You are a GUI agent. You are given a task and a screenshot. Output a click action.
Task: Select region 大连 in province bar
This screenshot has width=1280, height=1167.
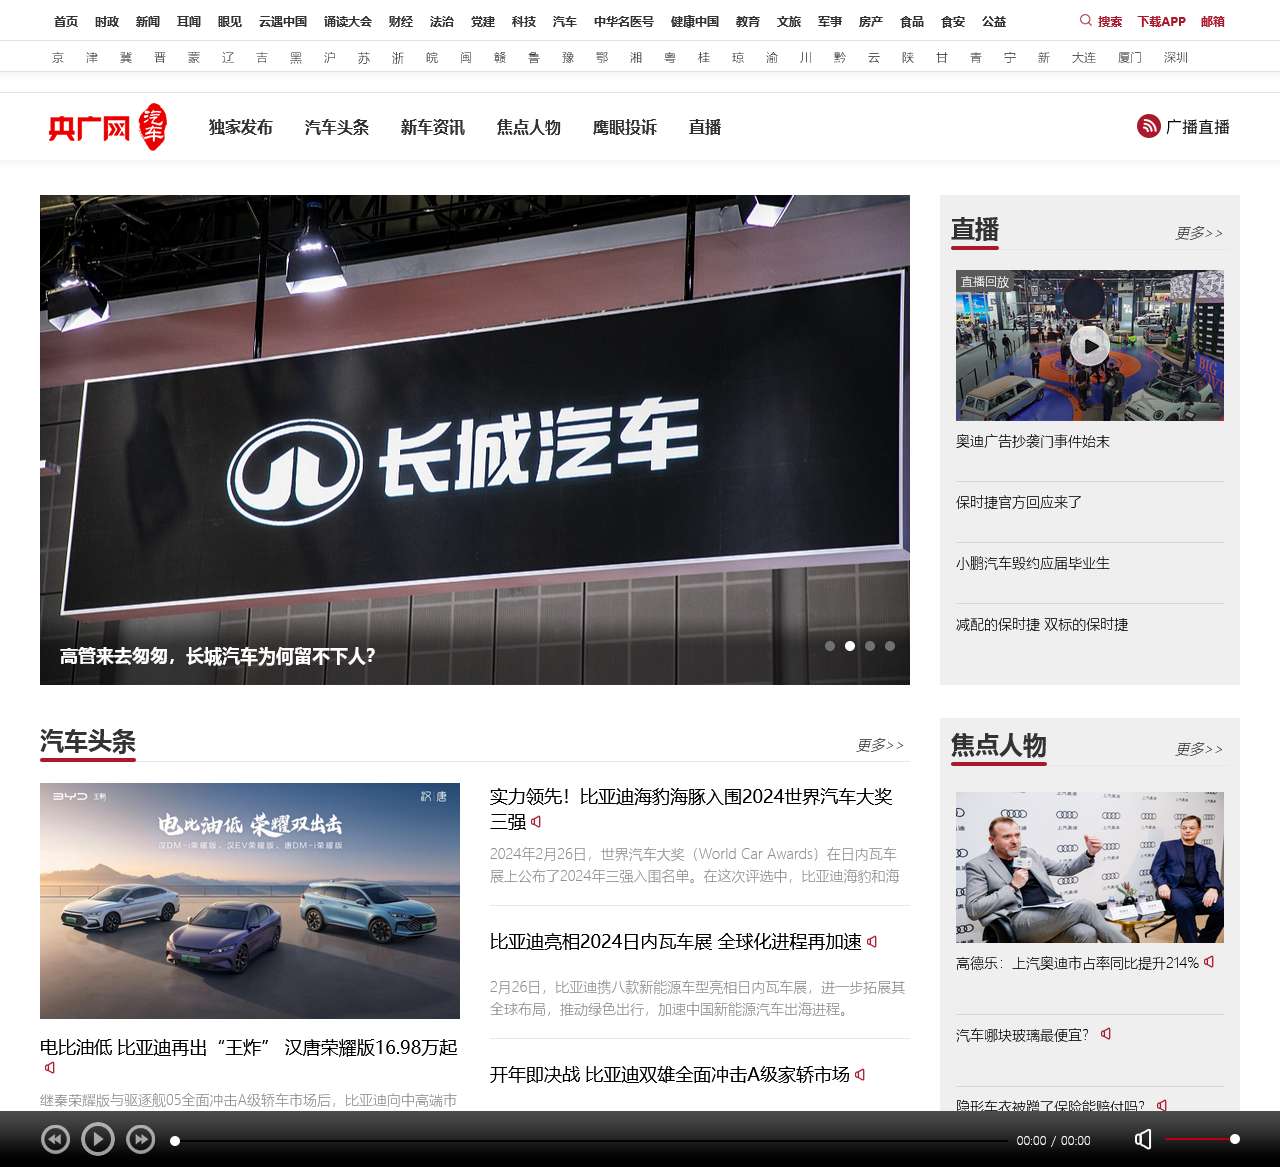(x=1084, y=58)
